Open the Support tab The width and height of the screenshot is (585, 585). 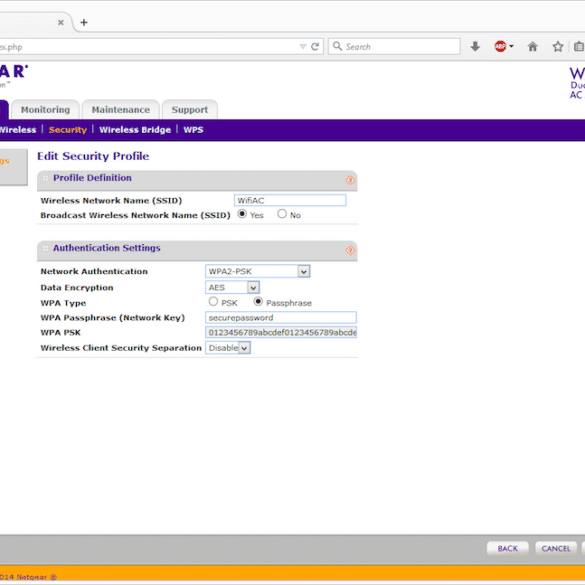(190, 110)
